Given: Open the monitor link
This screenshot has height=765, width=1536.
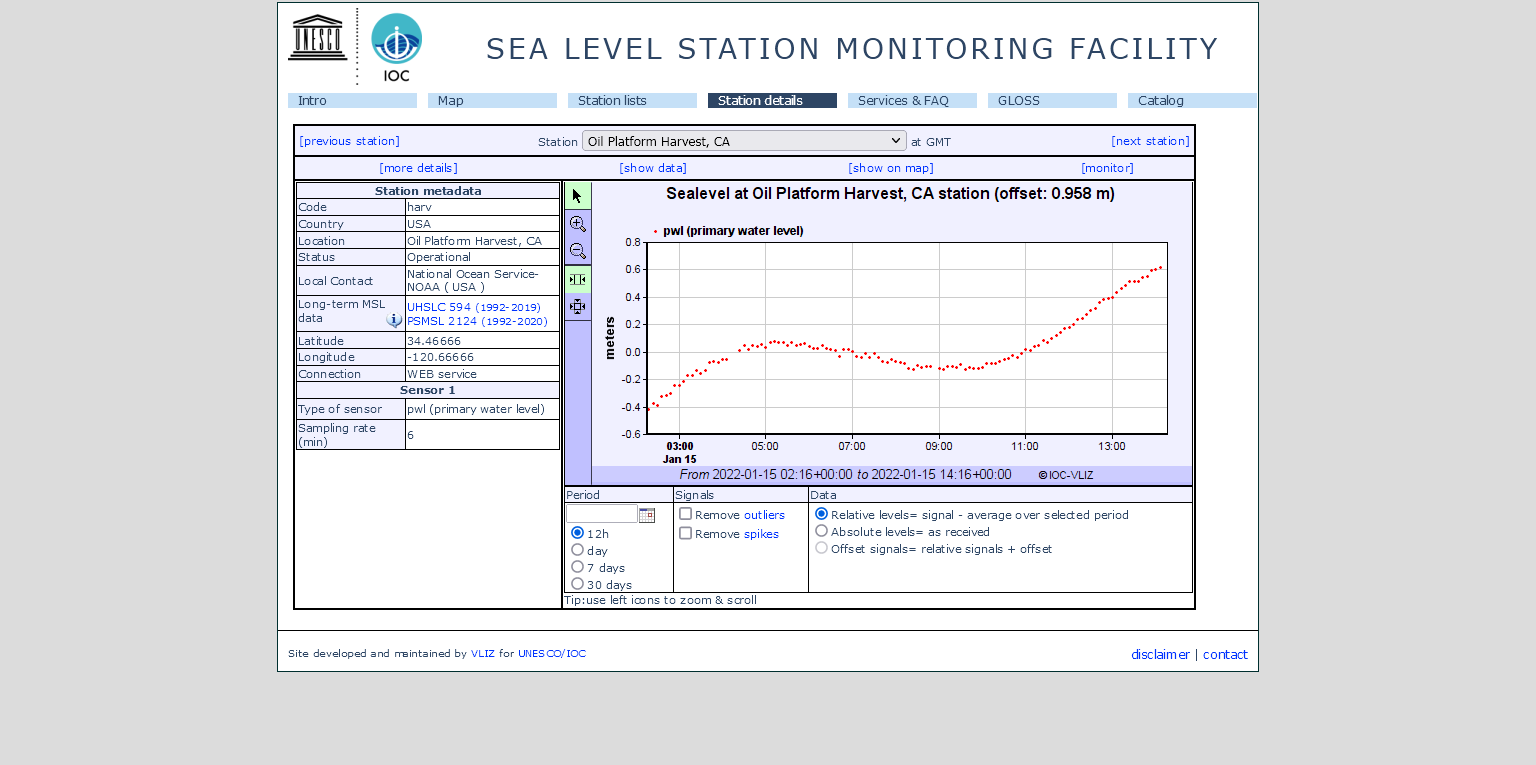Looking at the screenshot, I should tap(1107, 168).
